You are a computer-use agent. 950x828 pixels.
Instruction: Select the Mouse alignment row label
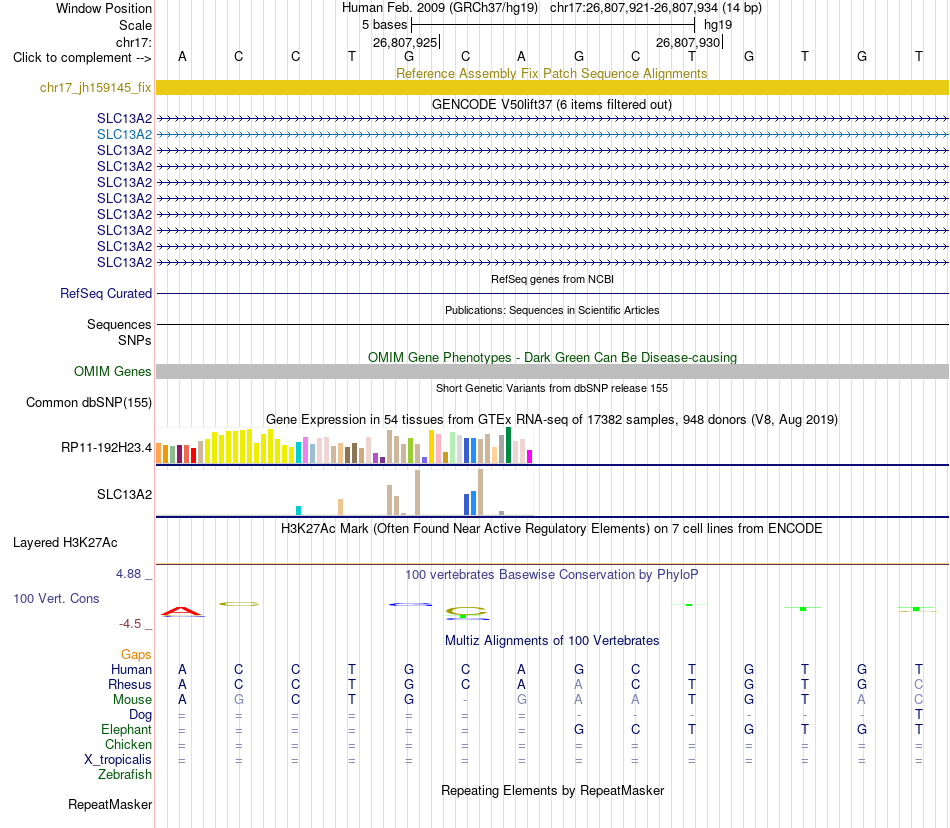tap(132, 700)
